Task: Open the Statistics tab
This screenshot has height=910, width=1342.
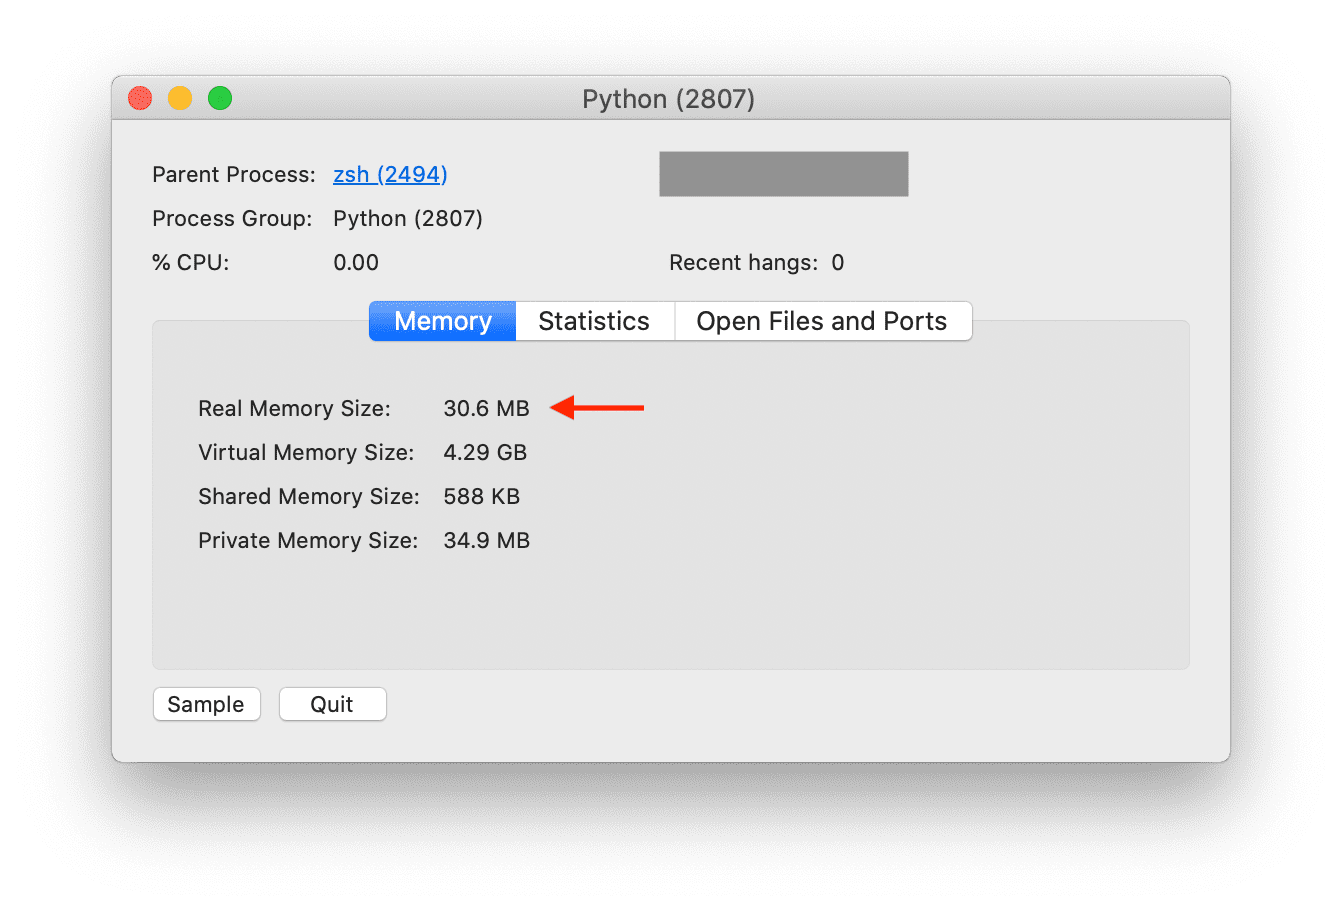Action: (x=594, y=321)
